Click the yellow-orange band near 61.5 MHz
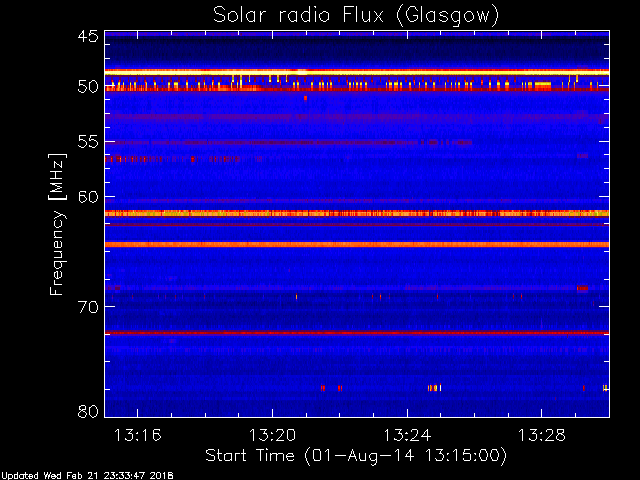Screen dimensions: 640x480 (357, 213)
